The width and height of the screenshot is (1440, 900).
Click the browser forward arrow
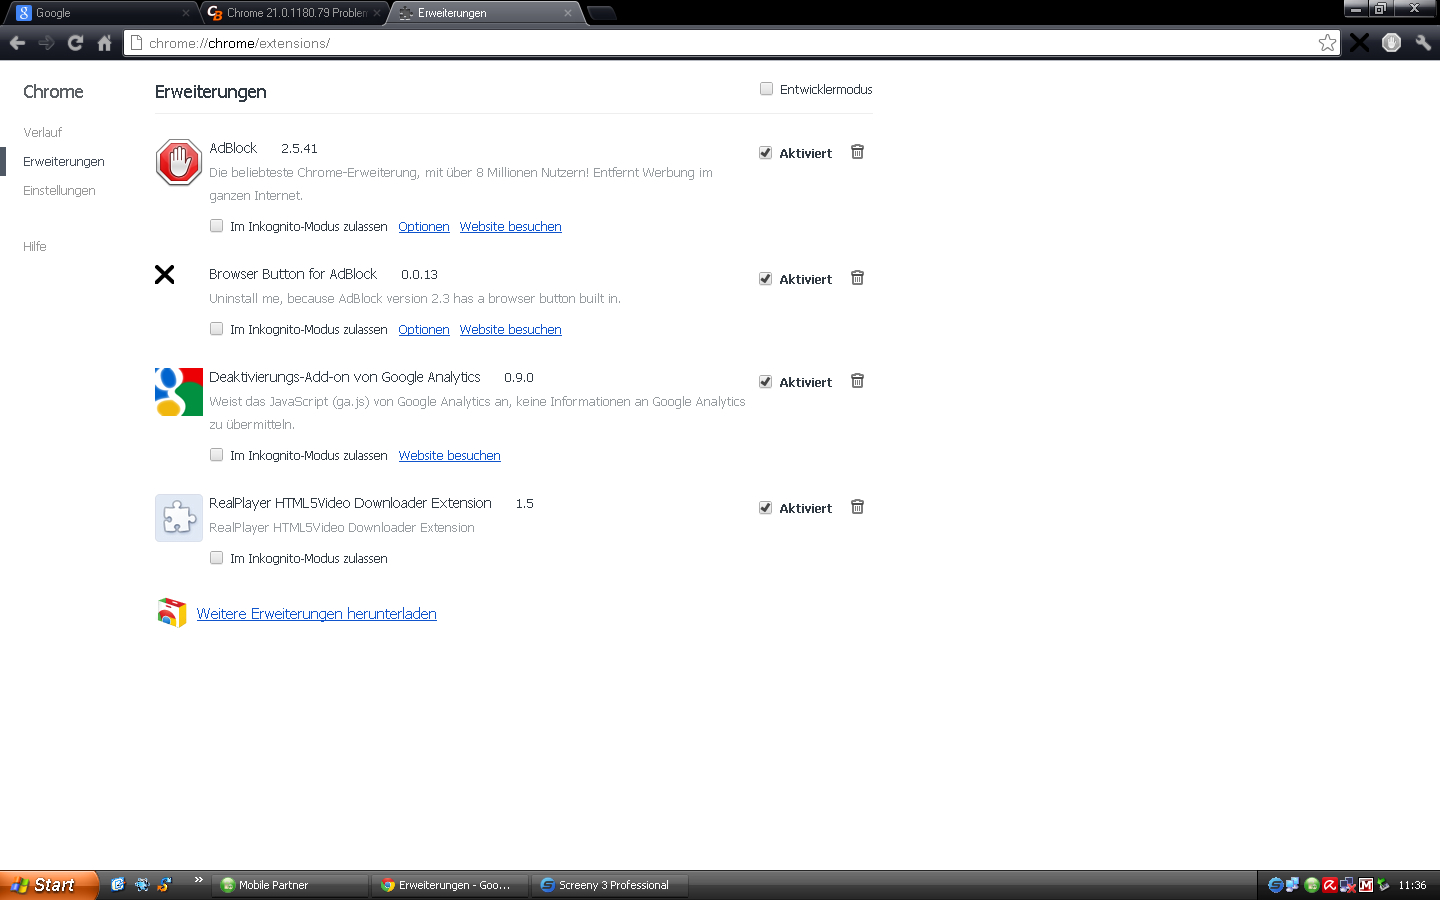tap(46, 43)
